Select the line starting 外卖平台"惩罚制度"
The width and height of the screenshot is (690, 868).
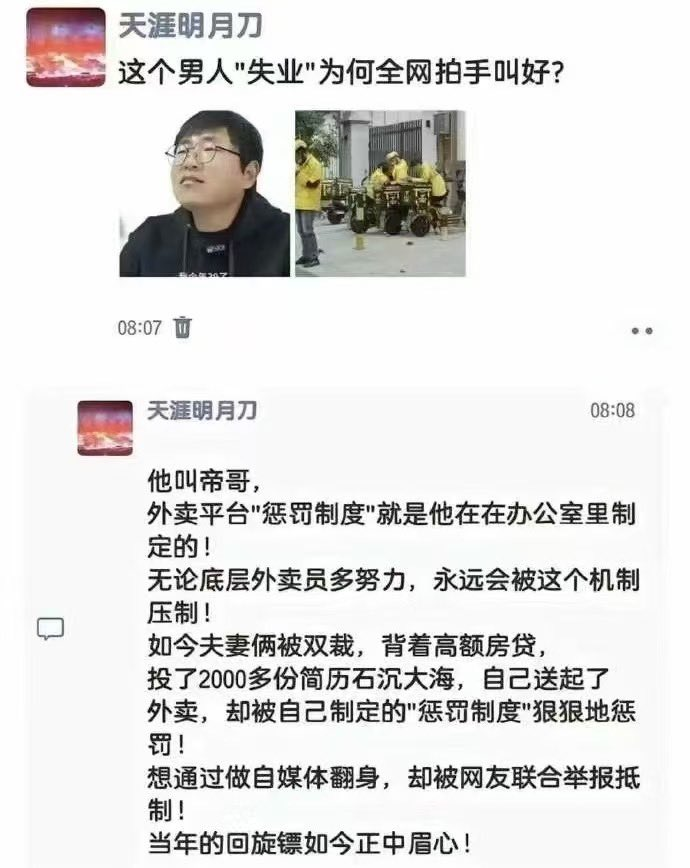[x=392, y=514]
